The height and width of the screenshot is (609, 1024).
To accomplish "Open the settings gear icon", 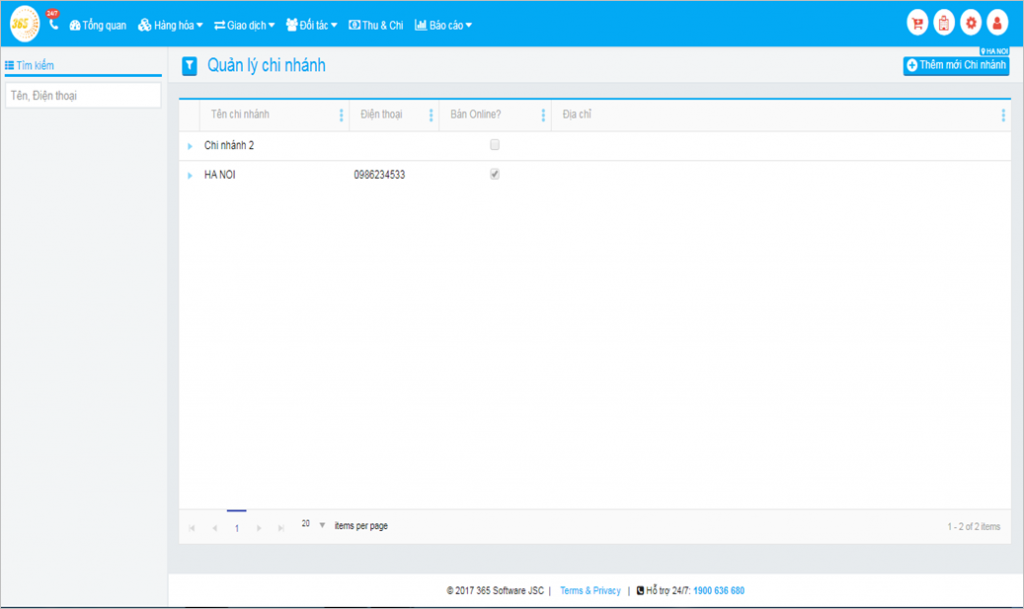I will point(970,23).
